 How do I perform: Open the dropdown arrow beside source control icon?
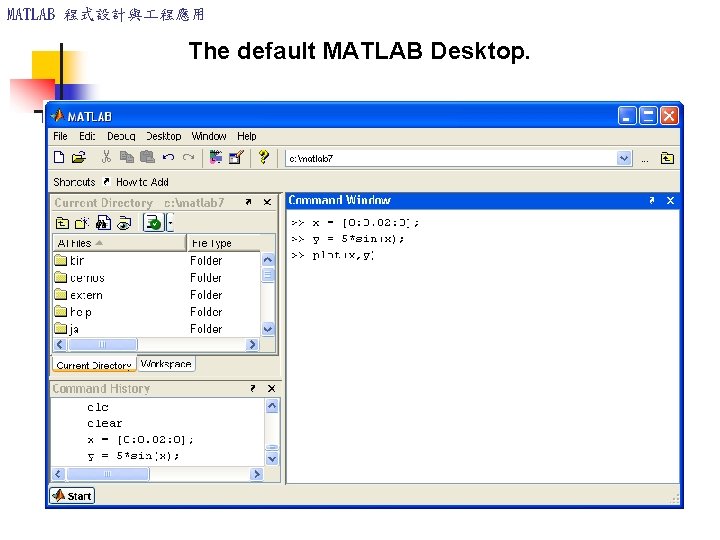point(170,223)
